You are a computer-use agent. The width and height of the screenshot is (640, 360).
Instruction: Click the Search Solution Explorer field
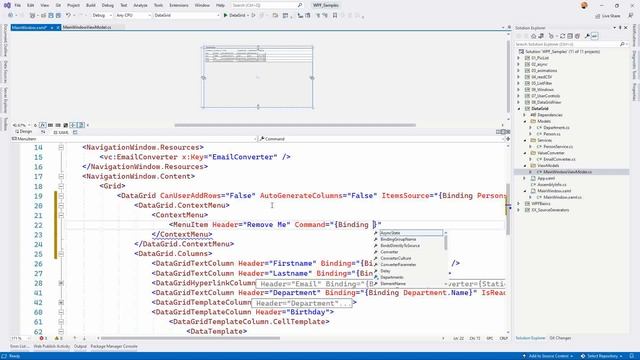[571, 44]
